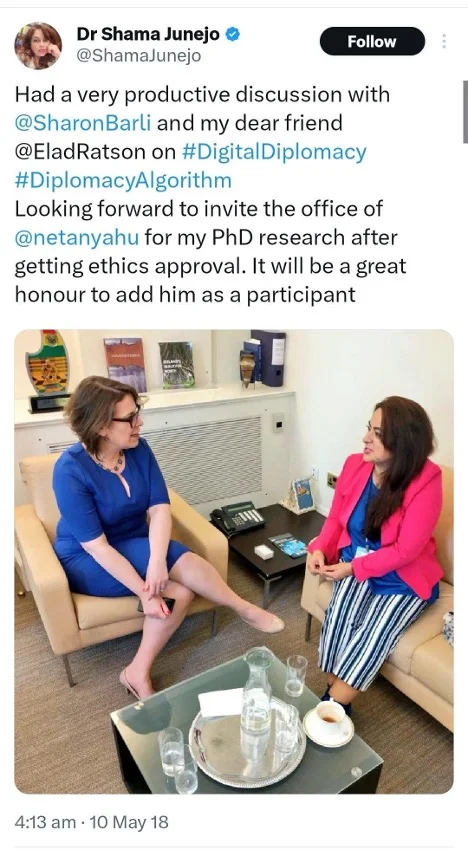Click the blue verified badge icon
468x850 pixels.
click(x=233, y=34)
